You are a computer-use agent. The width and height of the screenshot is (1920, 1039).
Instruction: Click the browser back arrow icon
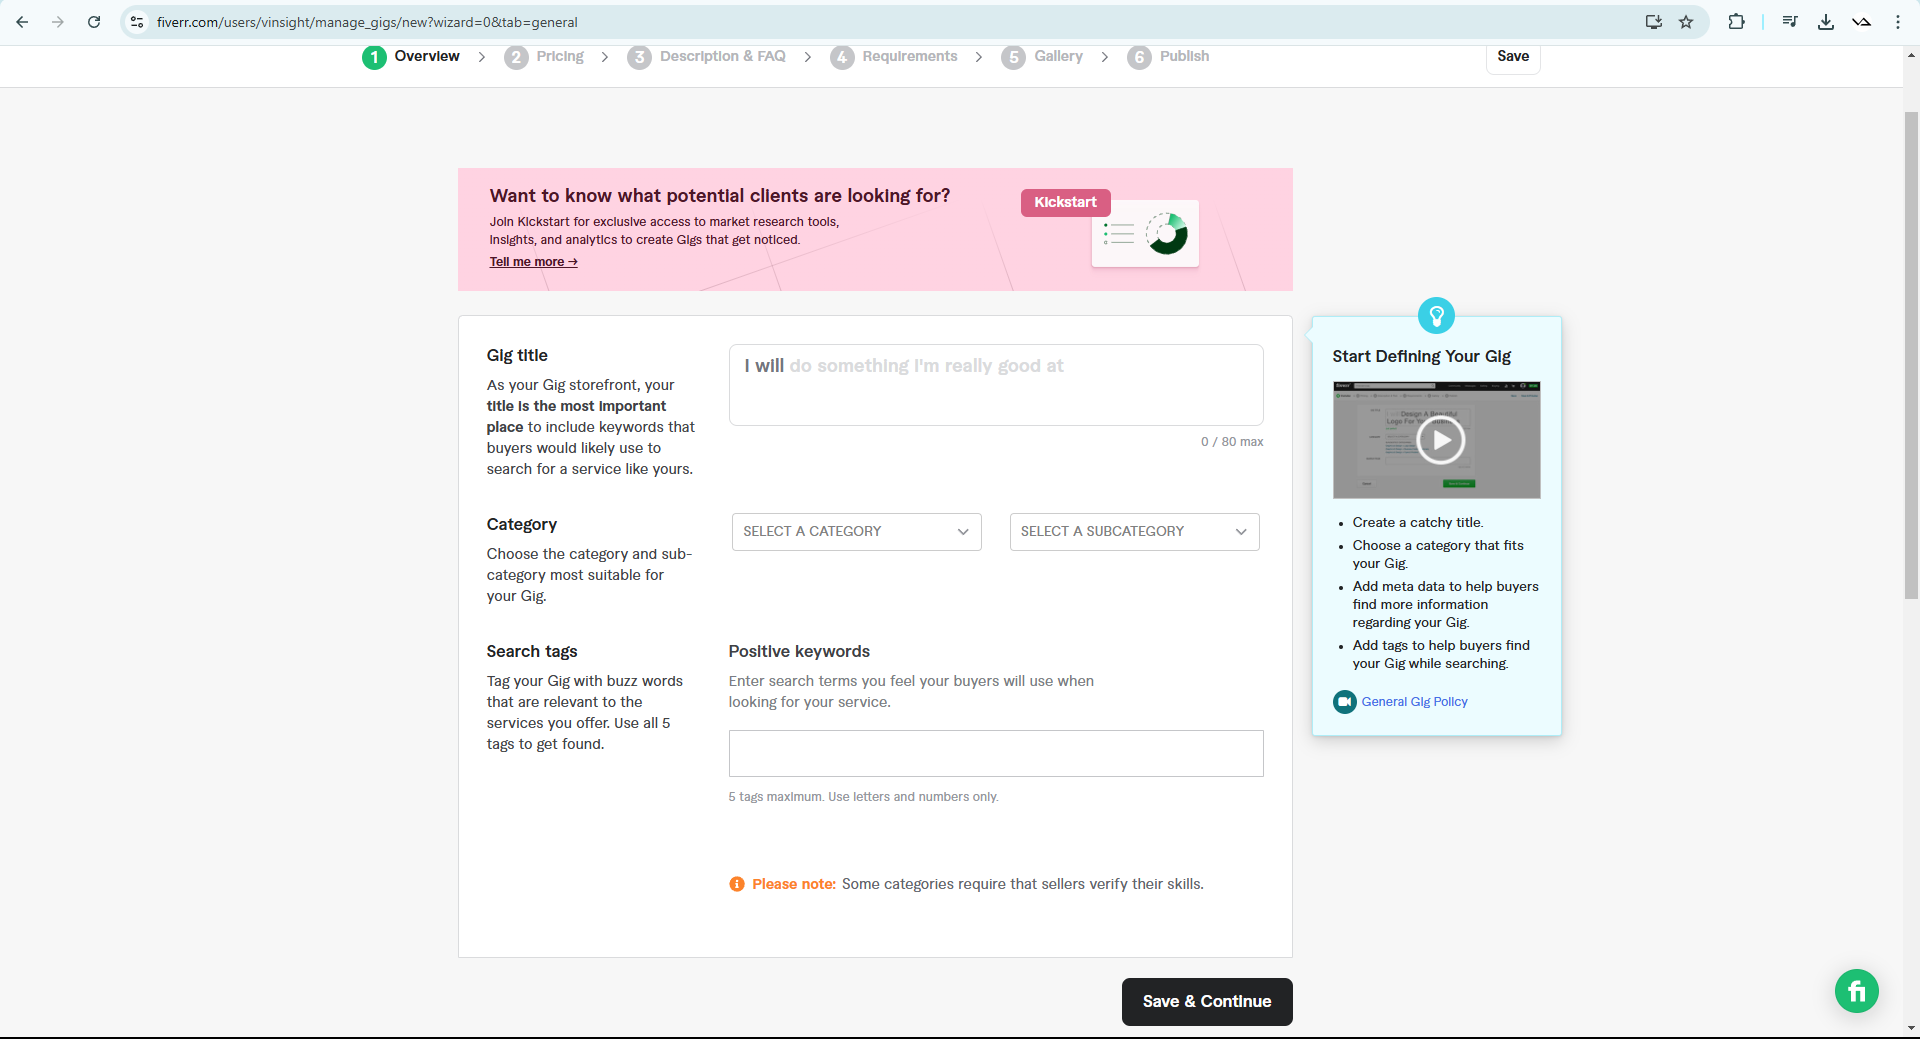pyautogui.click(x=22, y=22)
